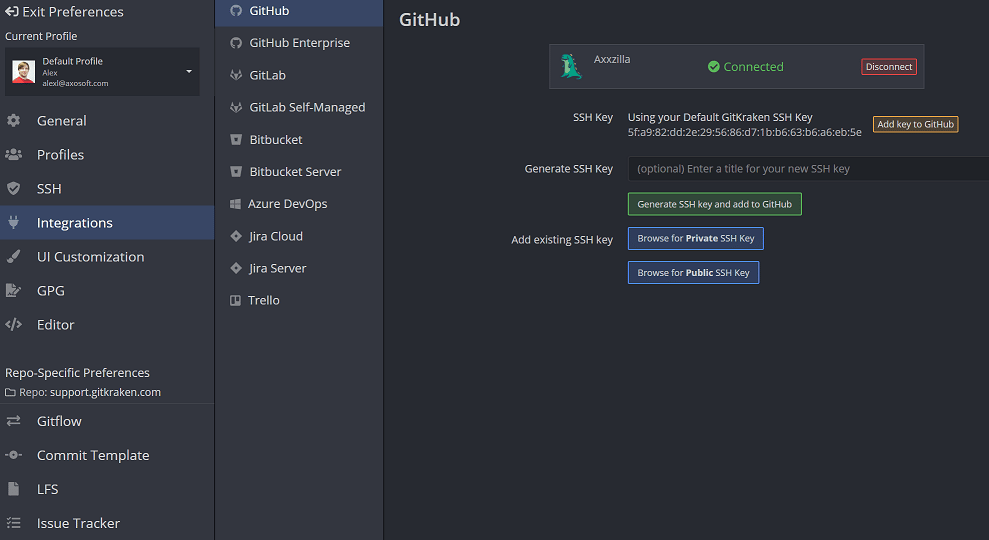Disconnect the Axxzilla GitHub account
989x540 pixels.
[x=888, y=67]
